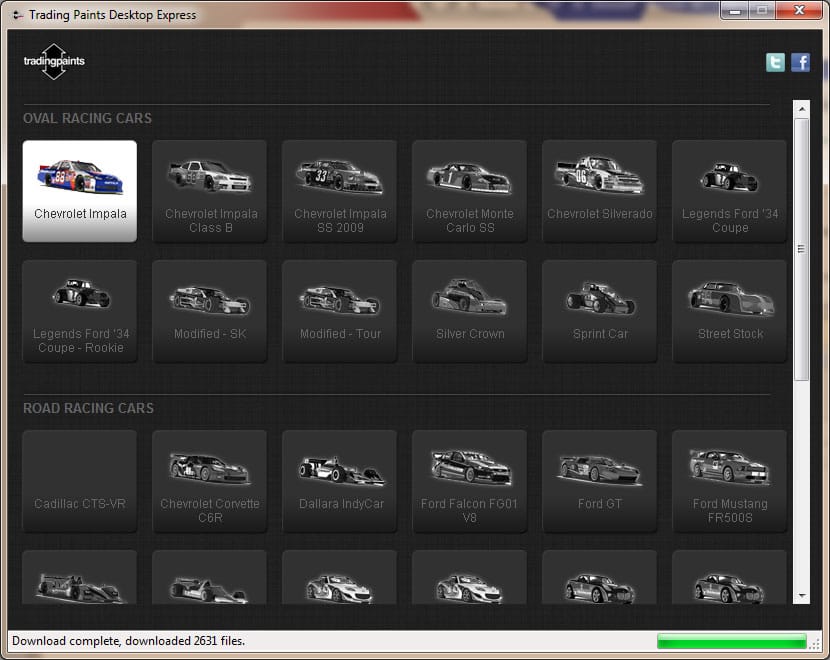Click the ROAD RACING CARS heading
830x660 pixels.
click(x=88, y=408)
